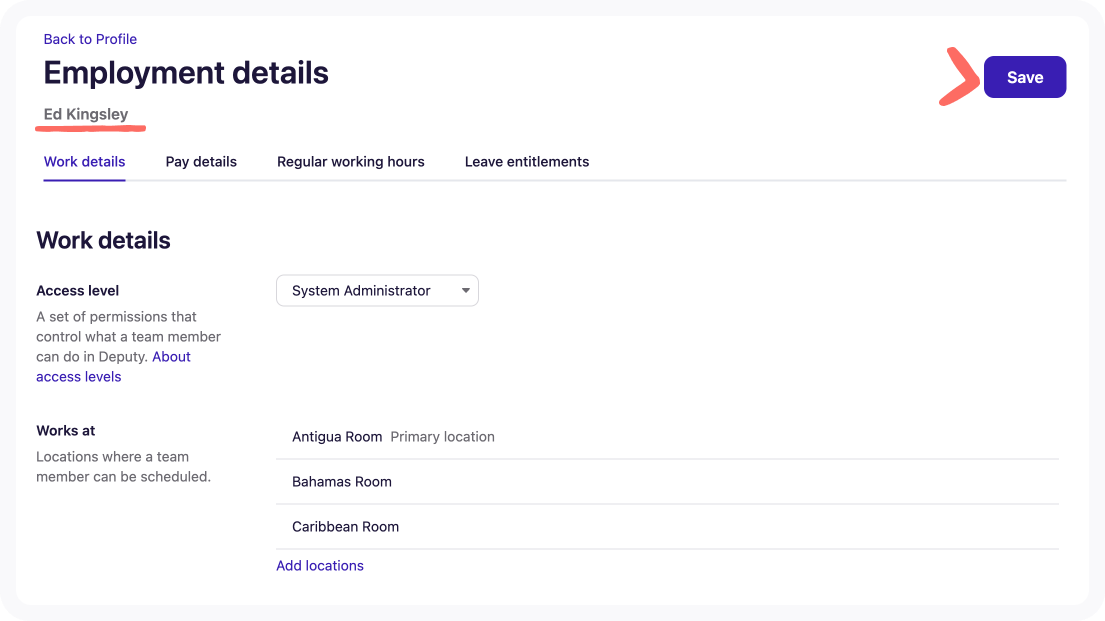Screen dimensions: 1105x621
Task: Click the Works at description text
Action: pos(123,467)
